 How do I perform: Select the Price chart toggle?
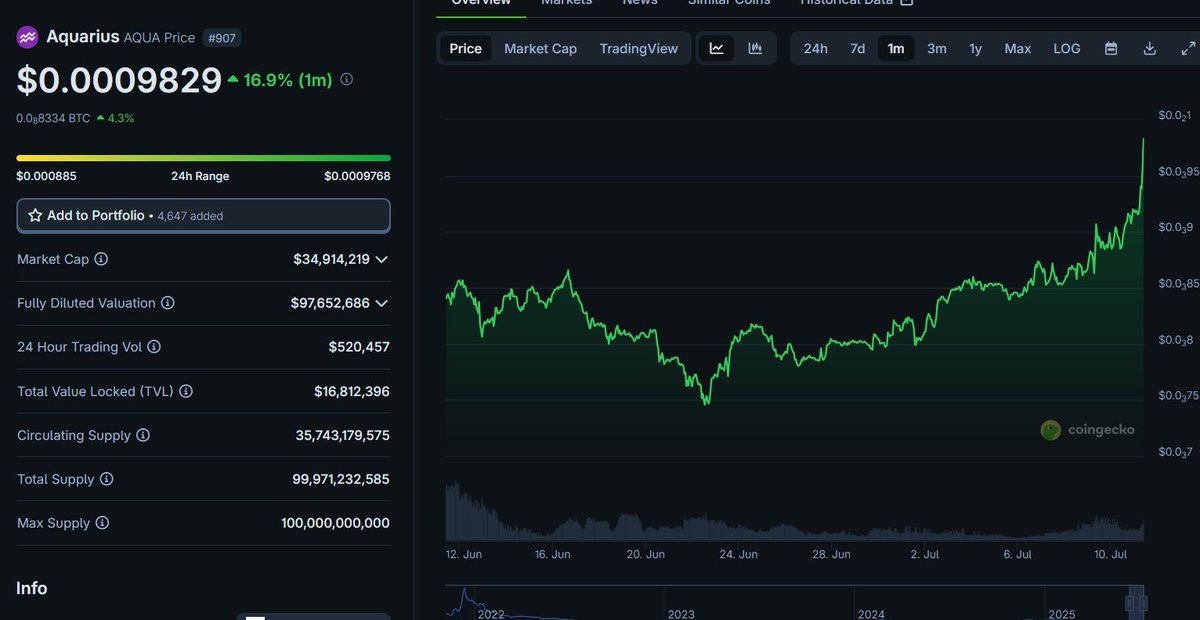465,48
